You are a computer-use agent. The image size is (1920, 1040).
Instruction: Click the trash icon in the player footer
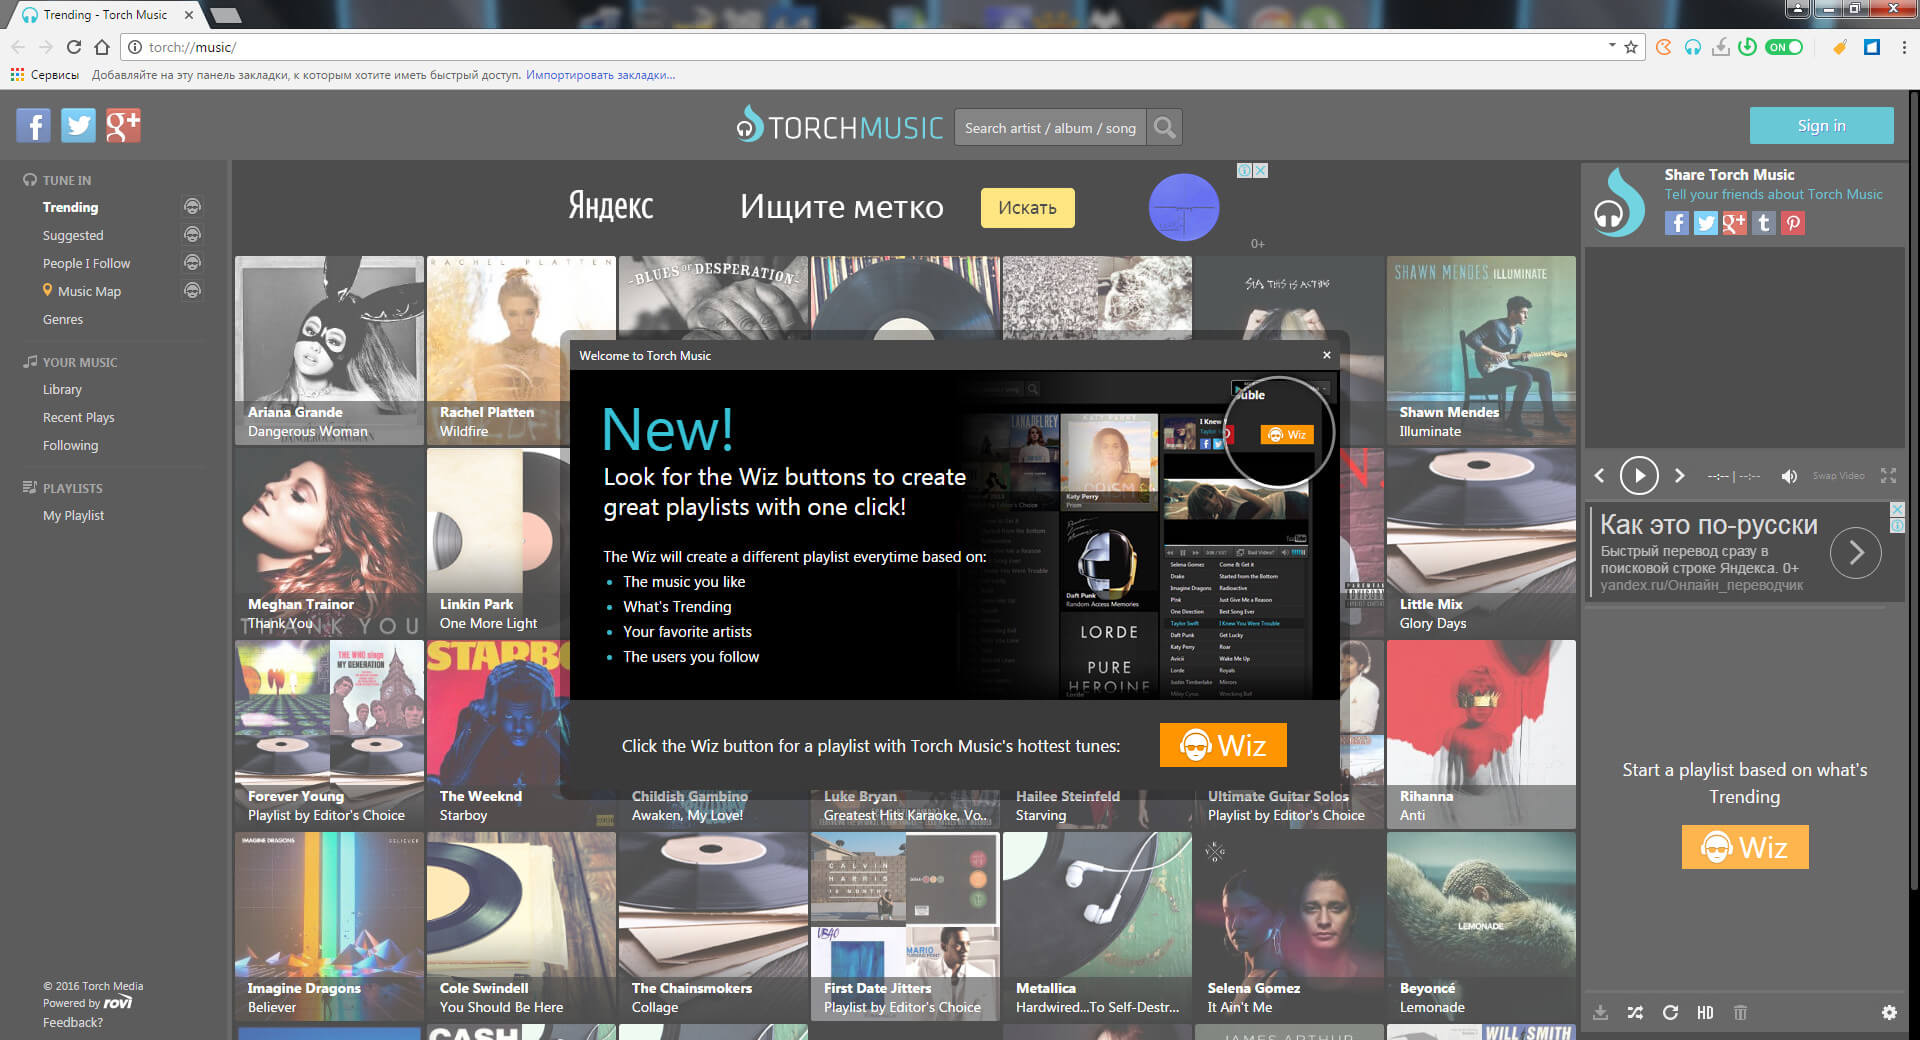coord(1740,1012)
